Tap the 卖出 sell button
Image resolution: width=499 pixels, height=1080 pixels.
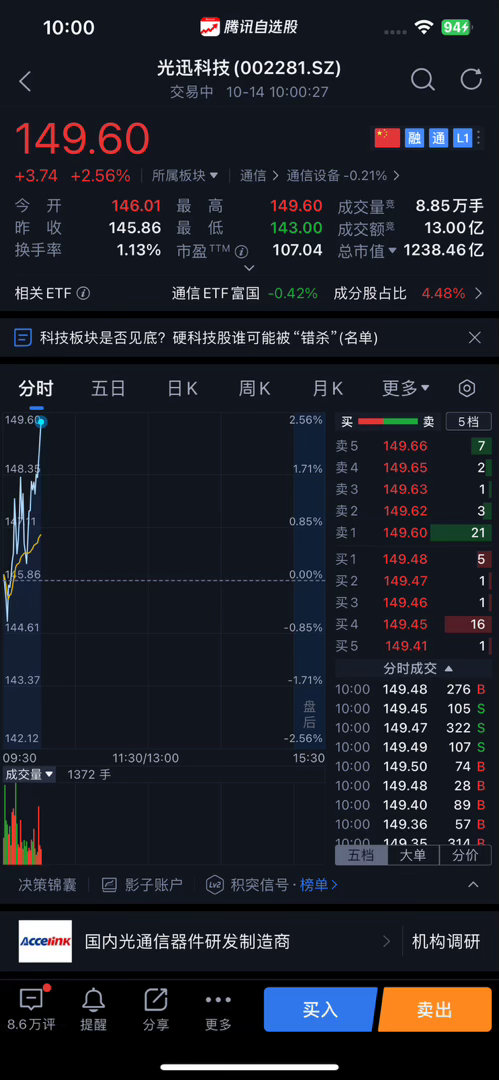point(435,1009)
